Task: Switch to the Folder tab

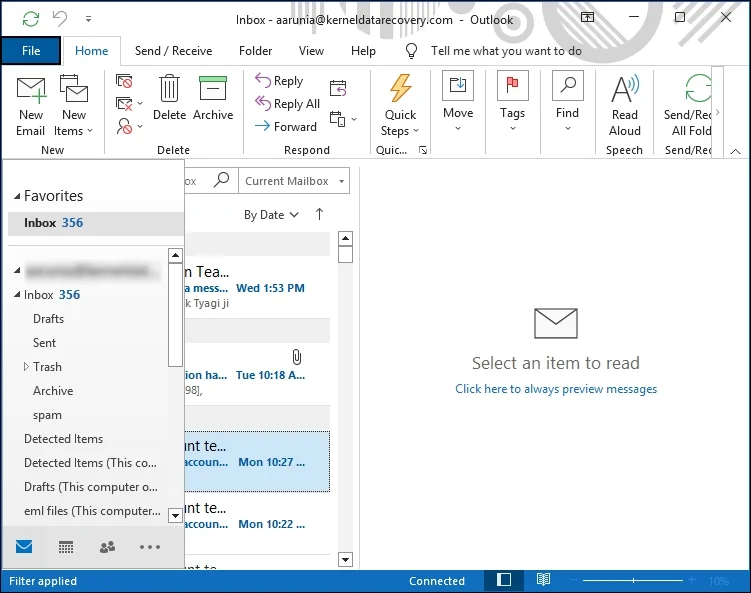Action: tap(255, 51)
